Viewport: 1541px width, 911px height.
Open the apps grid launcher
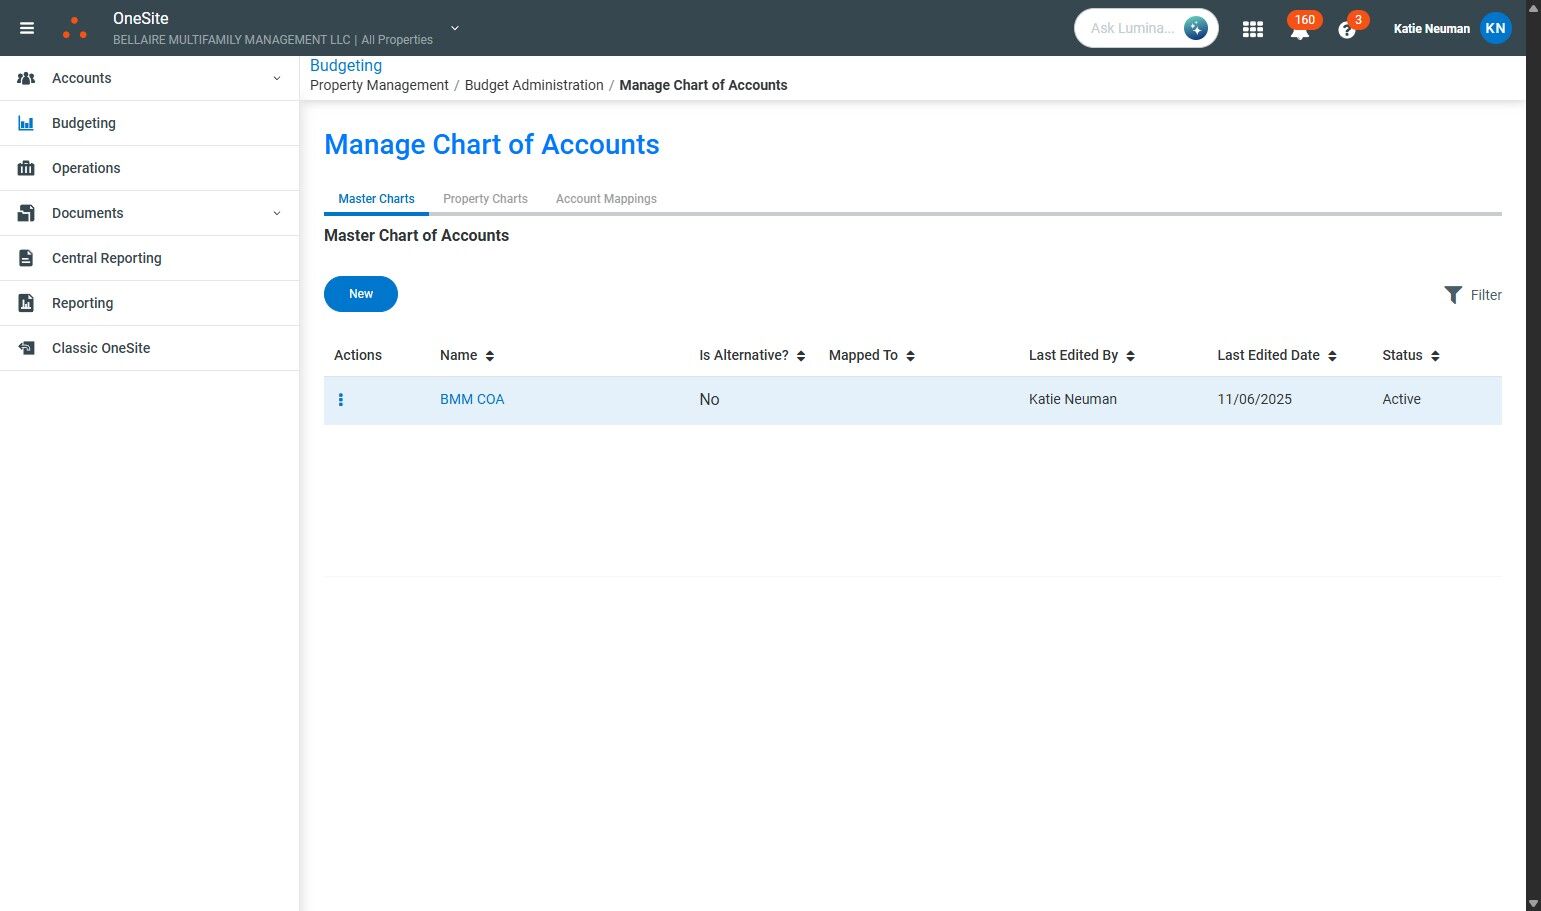pyautogui.click(x=1253, y=29)
